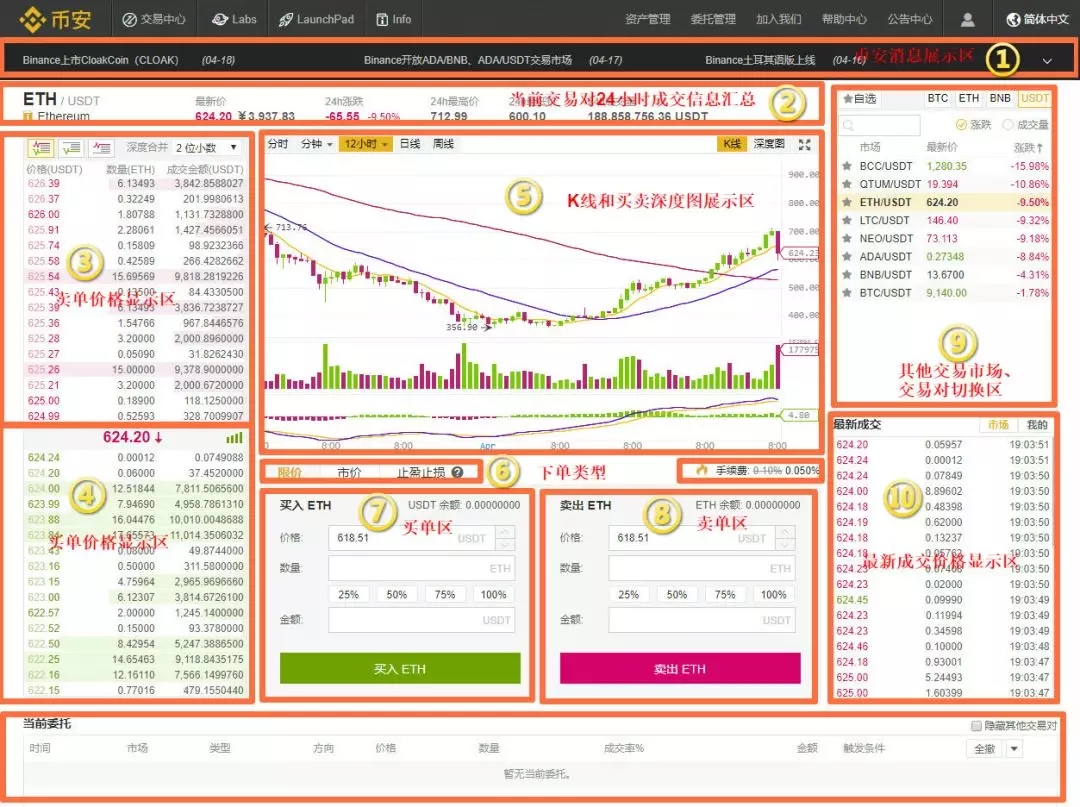Click the star icon for BCC/USDT

tap(847, 166)
